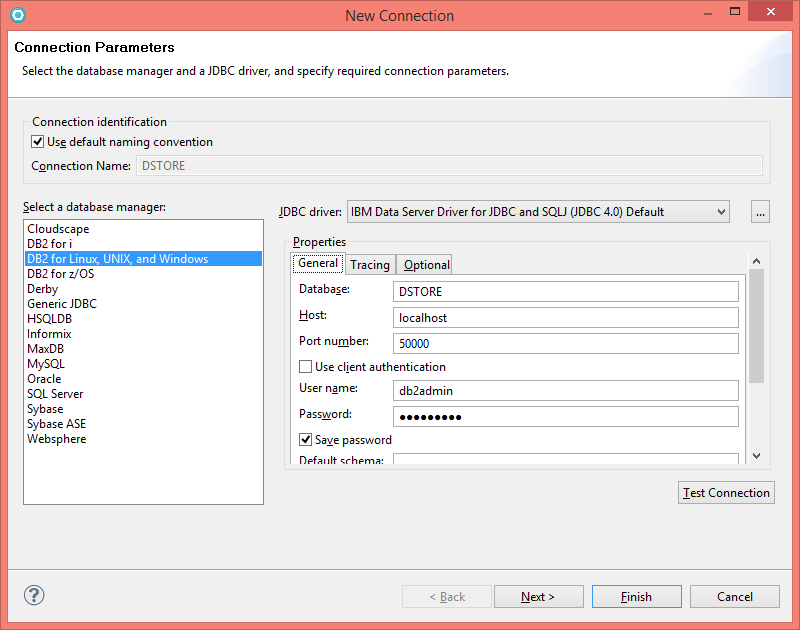Viewport: 800px width, 630px height.
Task: Click the Test Connection button
Action: point(726,492)
